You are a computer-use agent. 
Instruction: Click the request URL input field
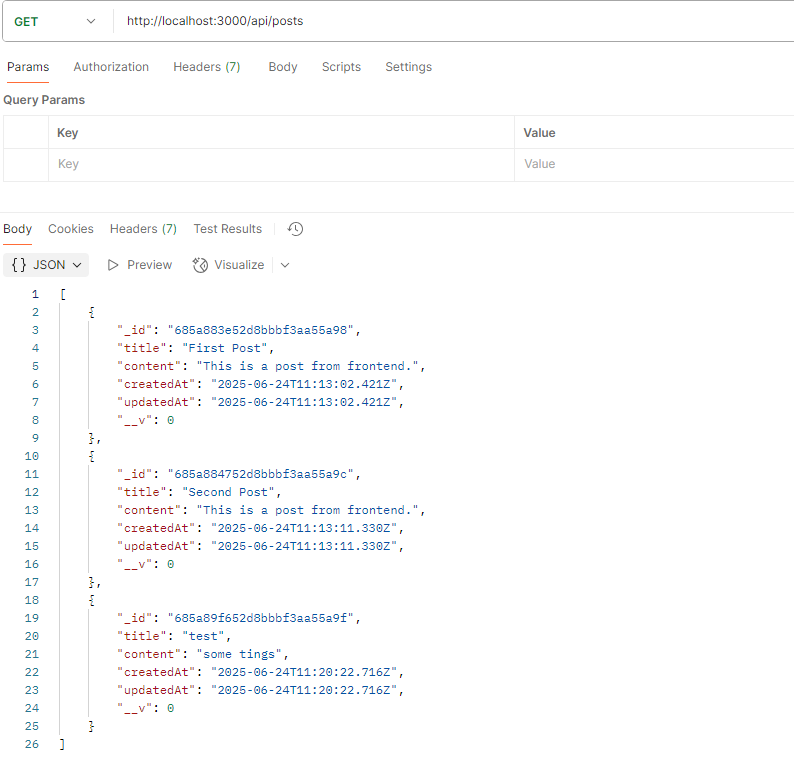point(450,21)
